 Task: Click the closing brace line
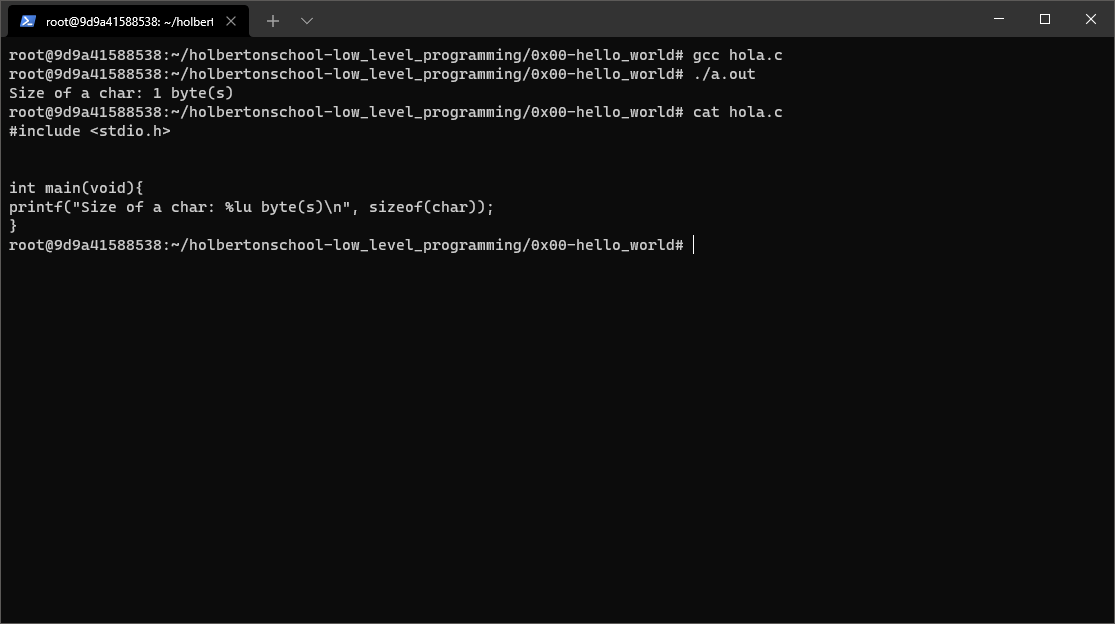tap(12, 225)
